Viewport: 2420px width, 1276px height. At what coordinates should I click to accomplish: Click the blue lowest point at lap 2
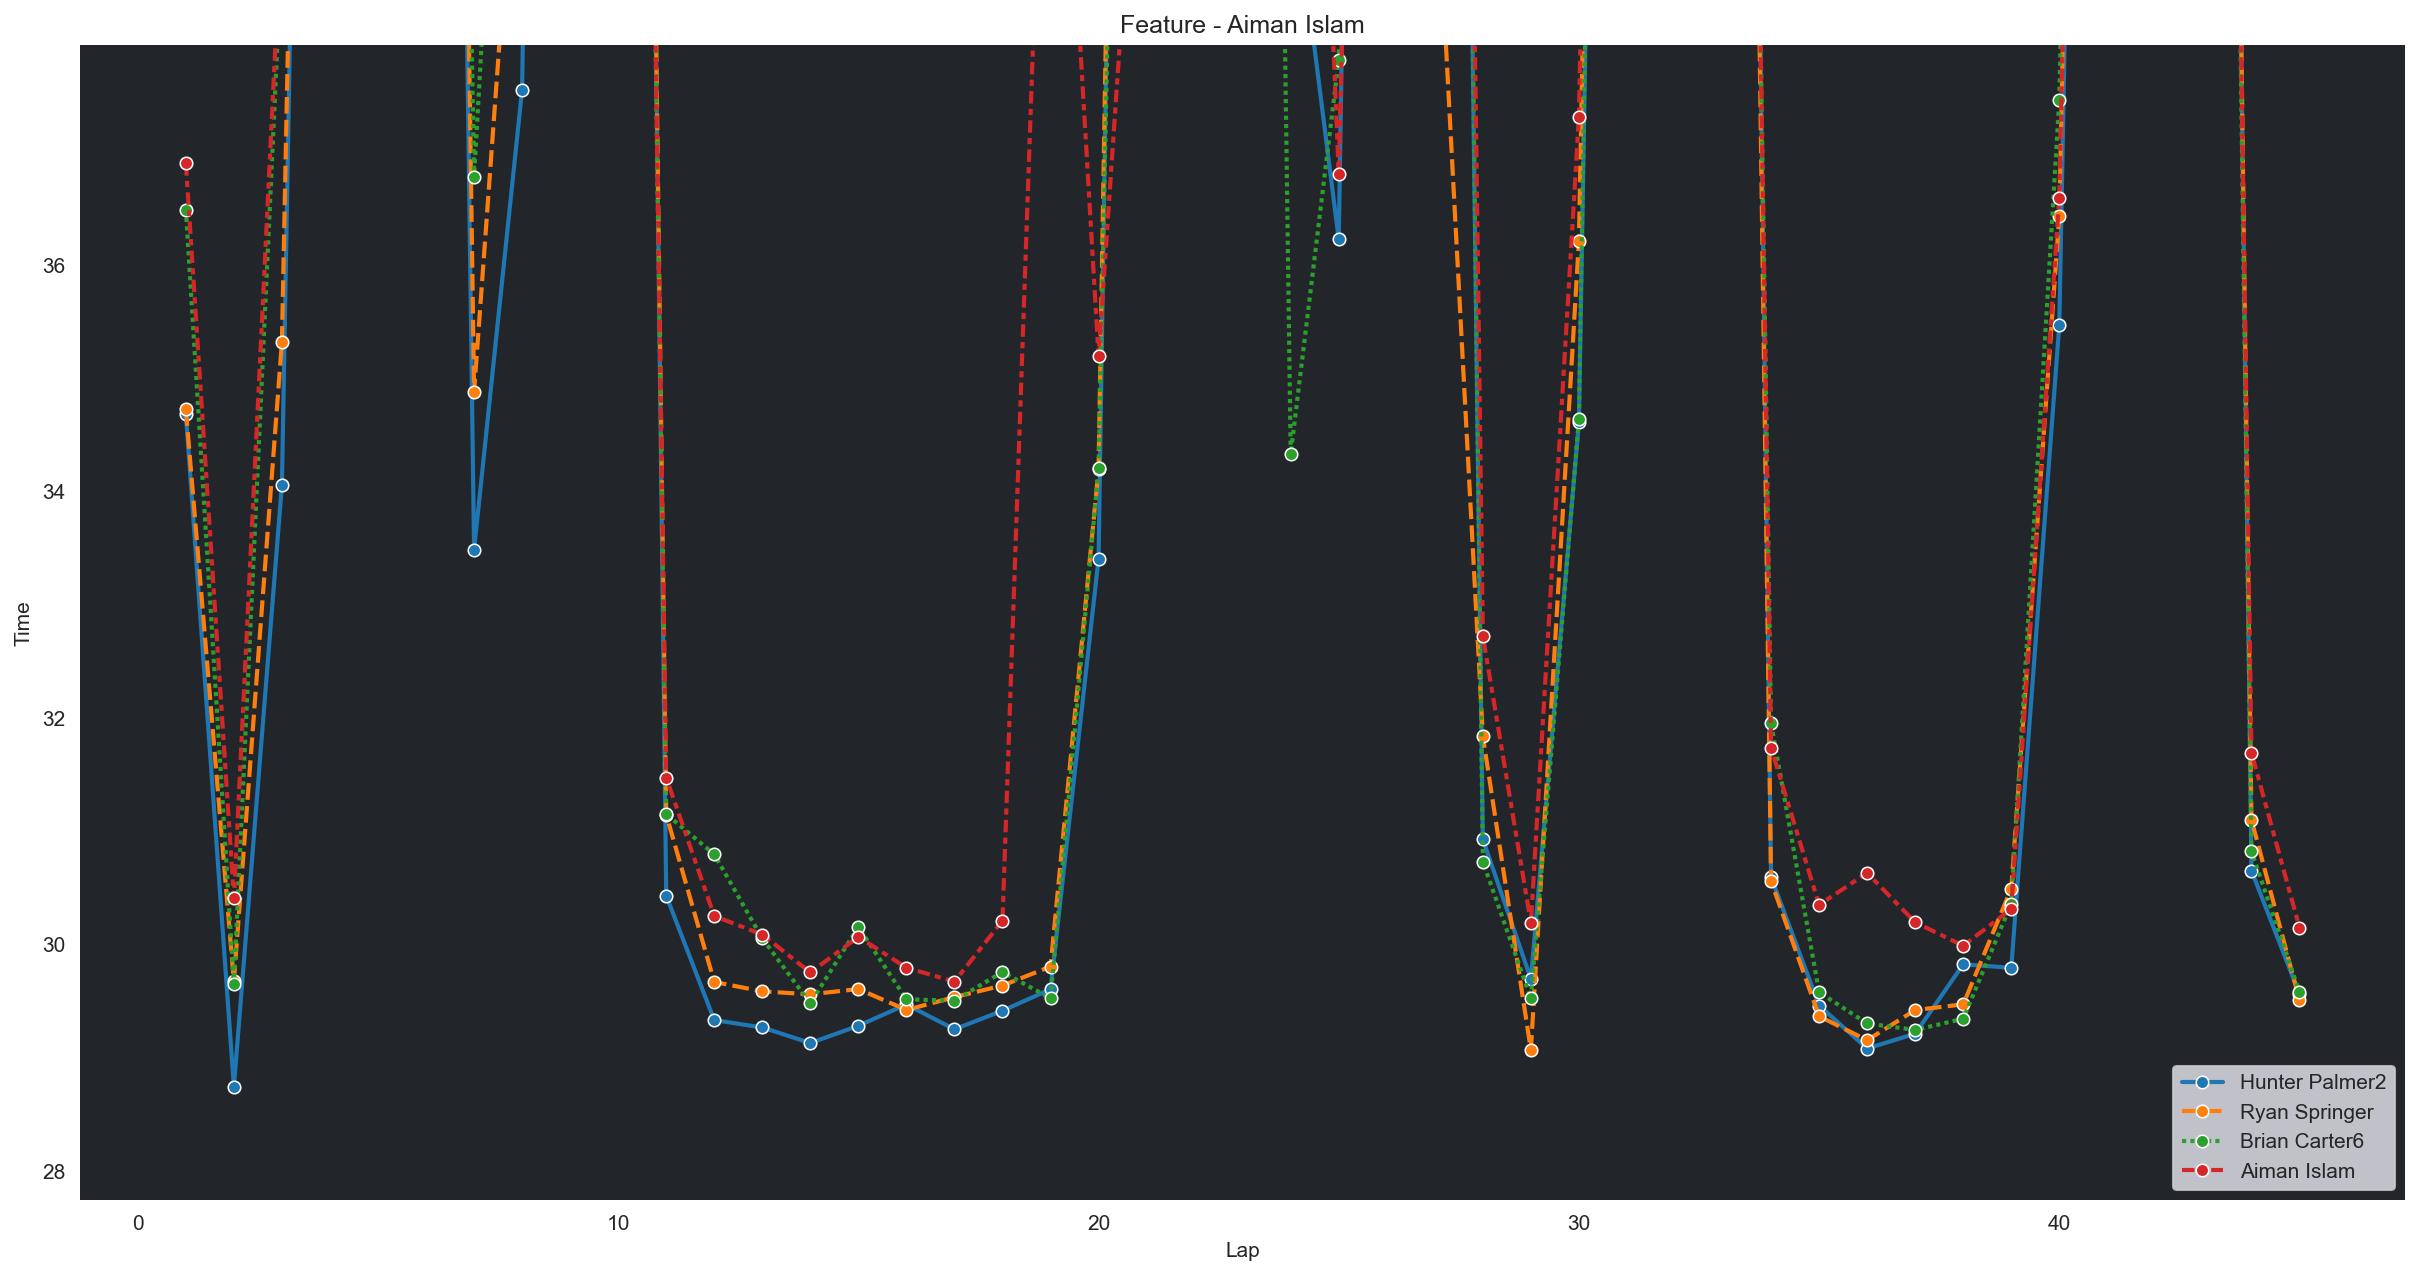234,1087
